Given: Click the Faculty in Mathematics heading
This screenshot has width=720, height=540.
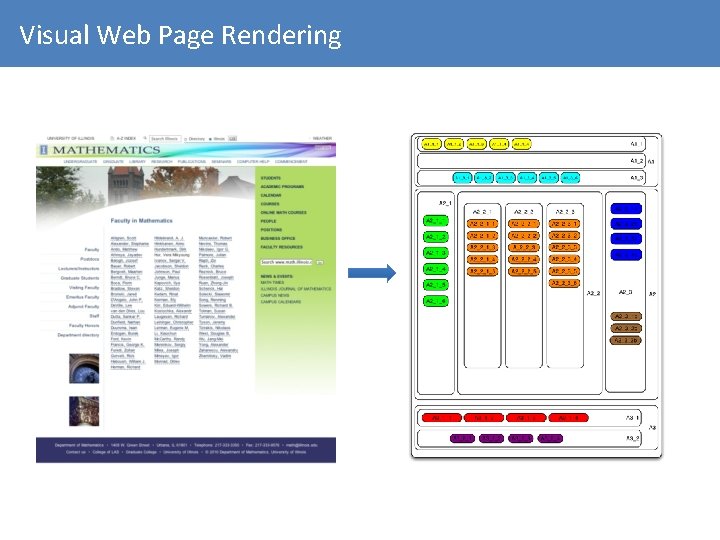Looking at the screenshot, I should [141, 220].
